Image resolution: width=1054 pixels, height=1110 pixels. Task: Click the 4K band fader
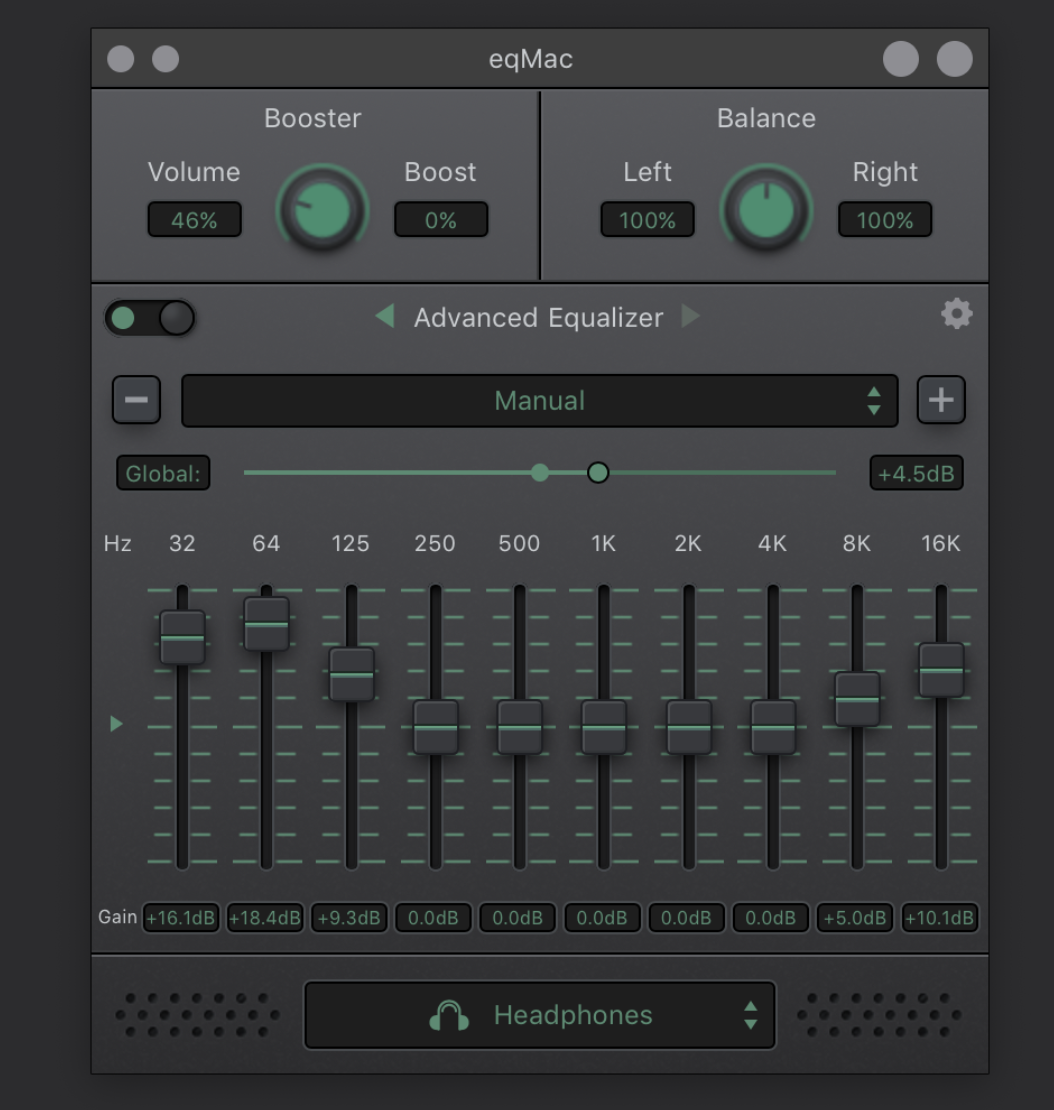773,727
